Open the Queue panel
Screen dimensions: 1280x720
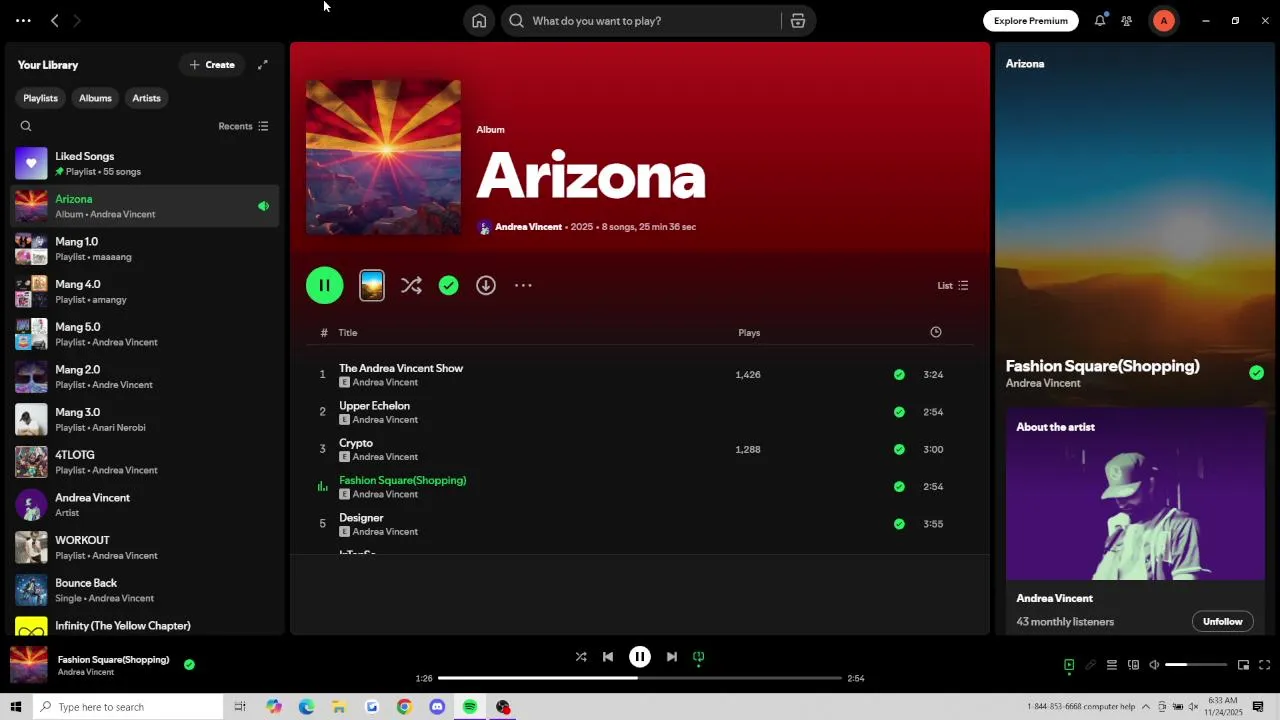click(1111, 665)
